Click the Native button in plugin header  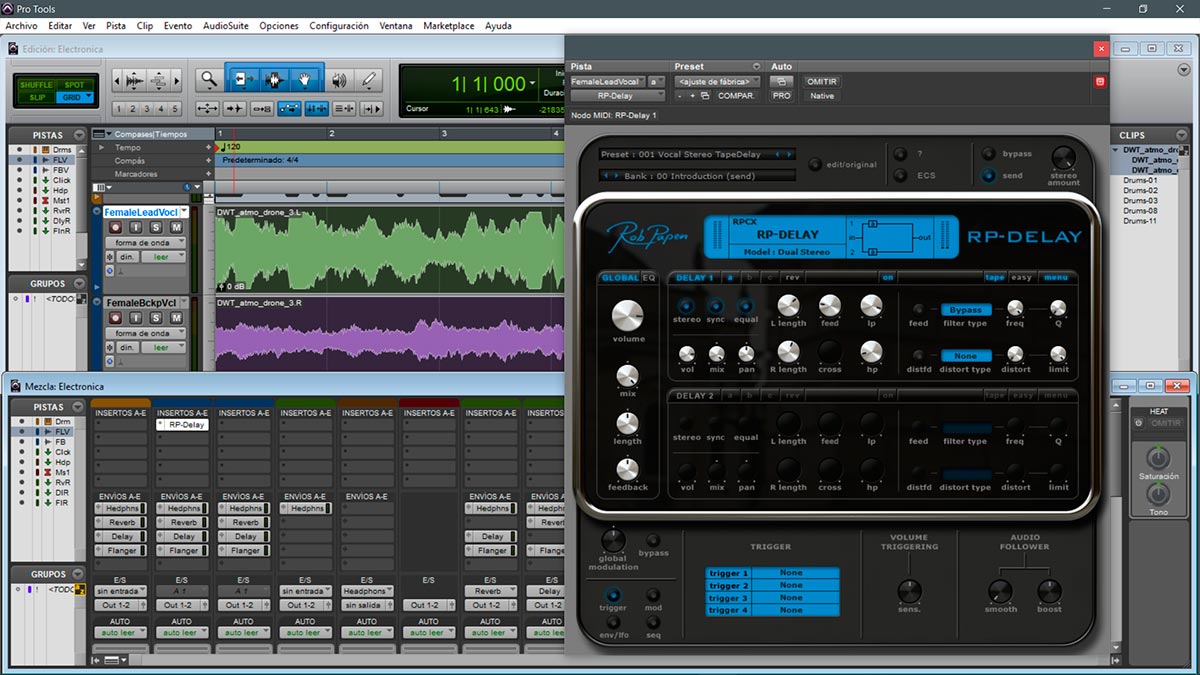[822, 96]
